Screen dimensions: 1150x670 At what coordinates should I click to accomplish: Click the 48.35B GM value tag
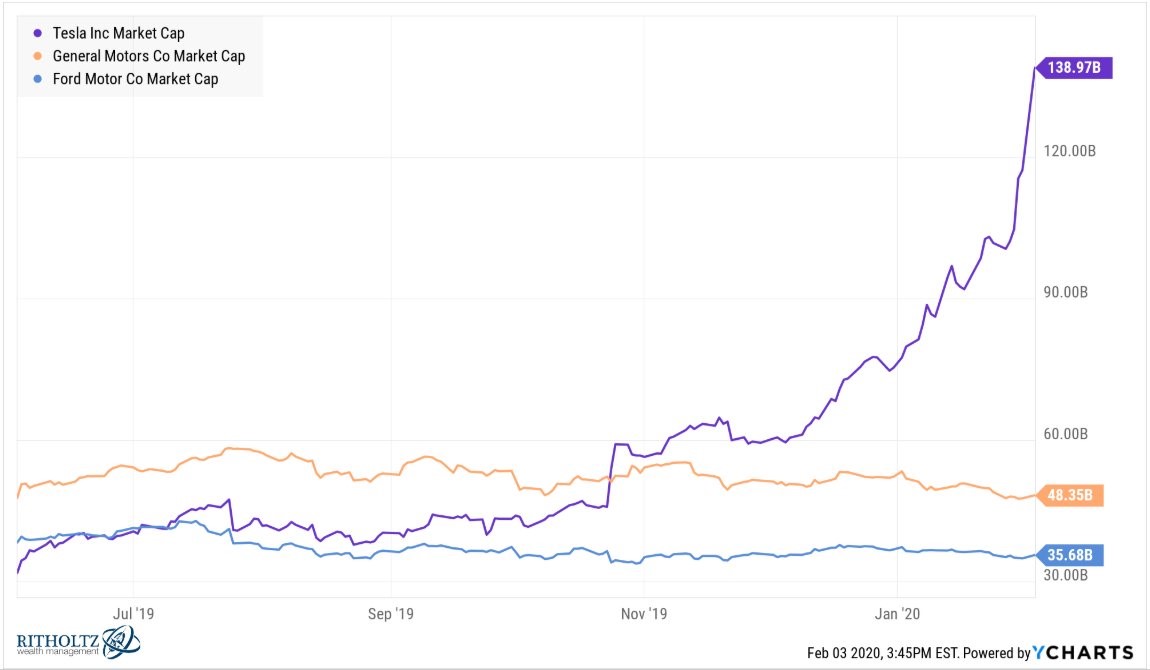point(1069,495)
